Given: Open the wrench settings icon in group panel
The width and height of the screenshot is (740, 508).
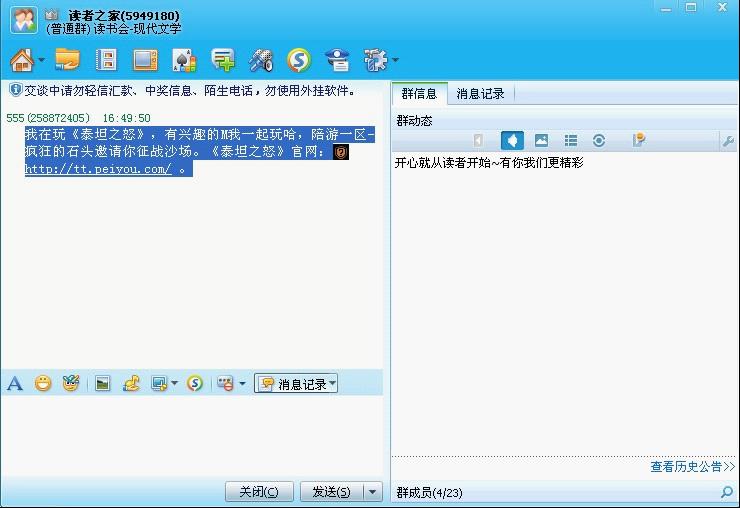Looking at the screenshot, I should [x=727, y=141].
